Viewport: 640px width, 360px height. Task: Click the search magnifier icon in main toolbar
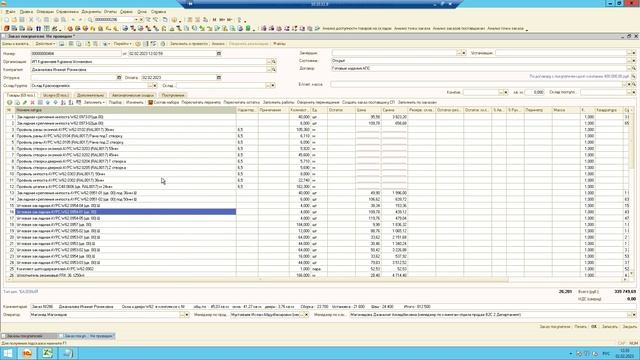click(90, 20)
